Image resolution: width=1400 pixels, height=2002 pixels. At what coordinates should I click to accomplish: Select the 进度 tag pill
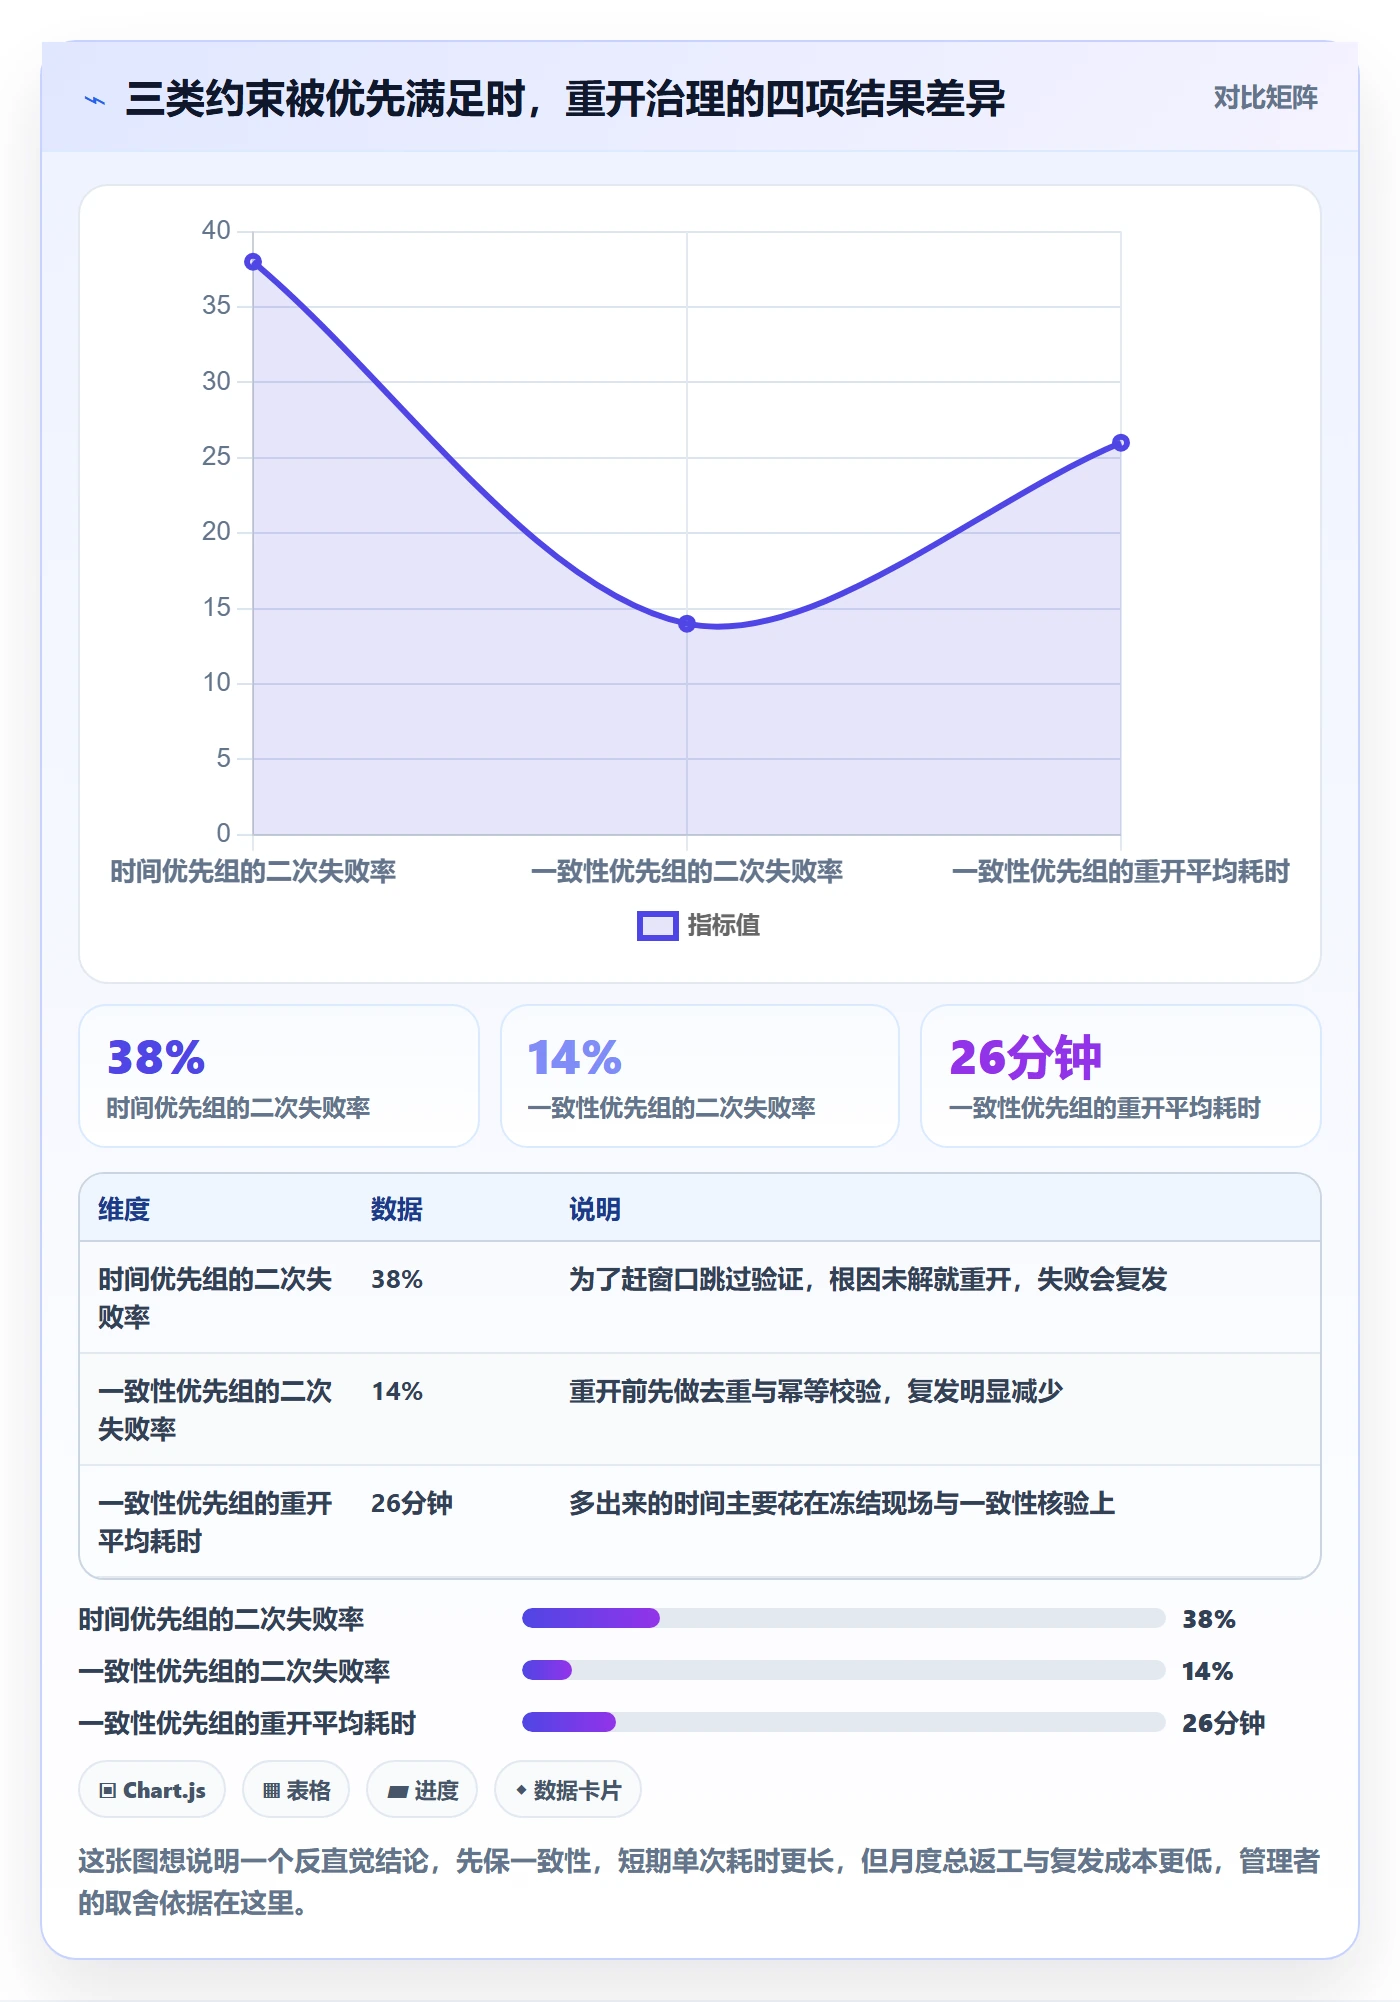coord(422,1790)
